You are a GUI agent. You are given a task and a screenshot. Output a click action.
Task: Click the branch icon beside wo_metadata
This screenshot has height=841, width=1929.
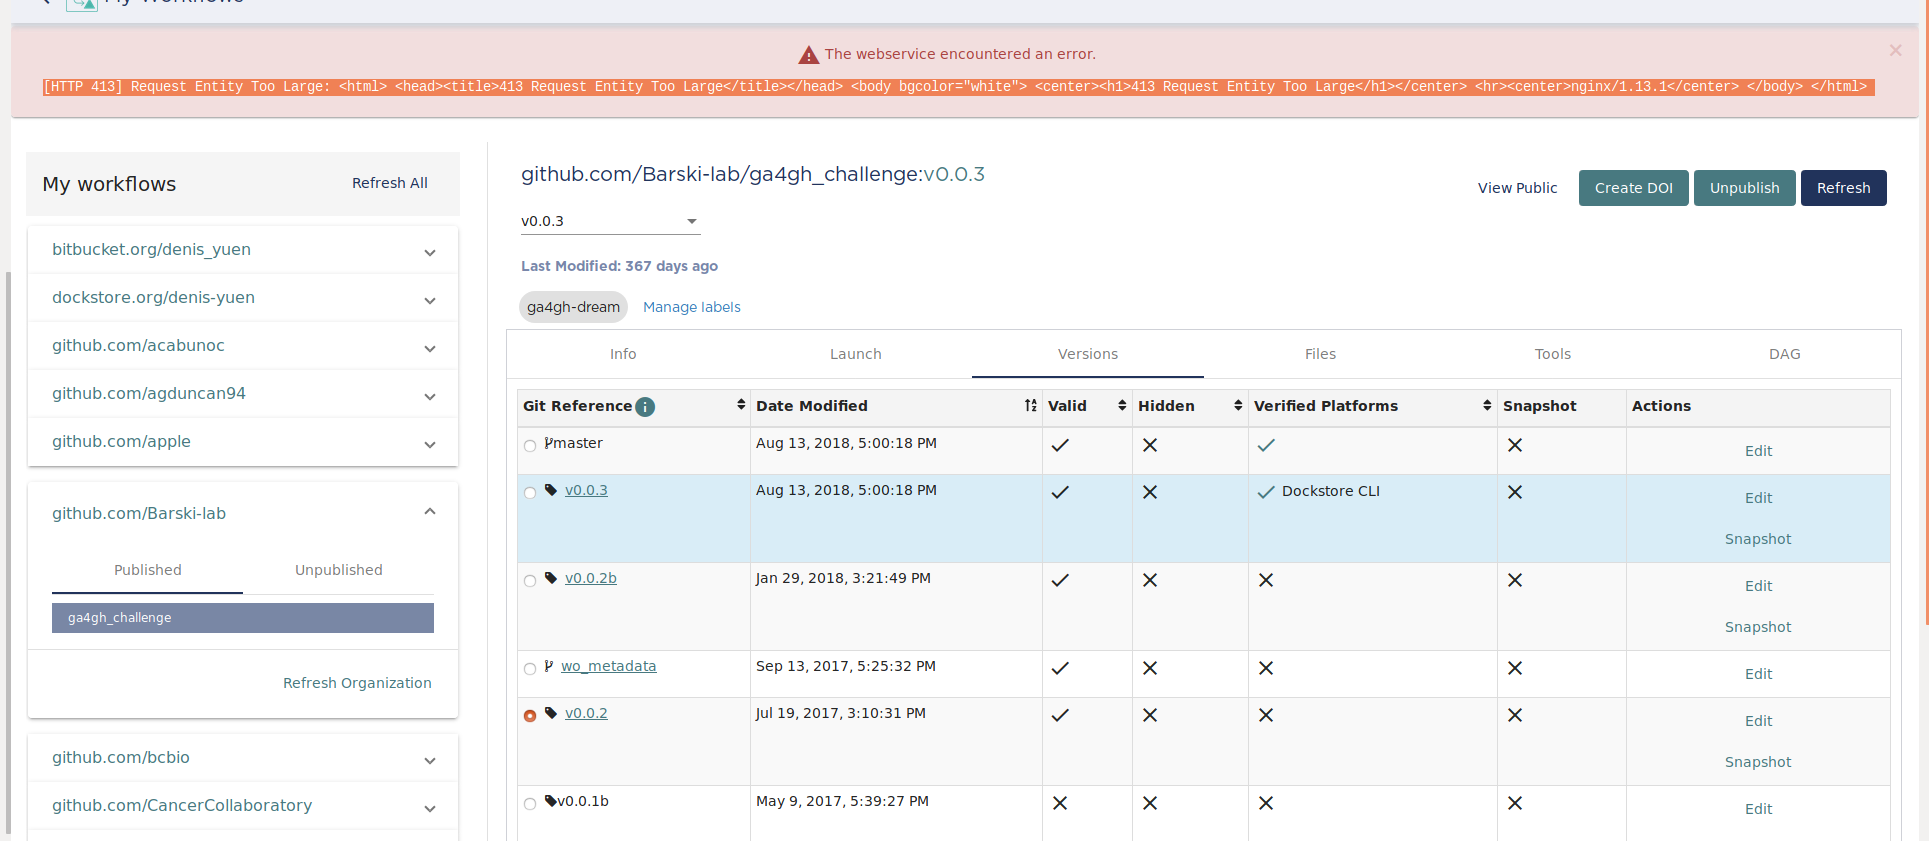(x=549, y=666)
